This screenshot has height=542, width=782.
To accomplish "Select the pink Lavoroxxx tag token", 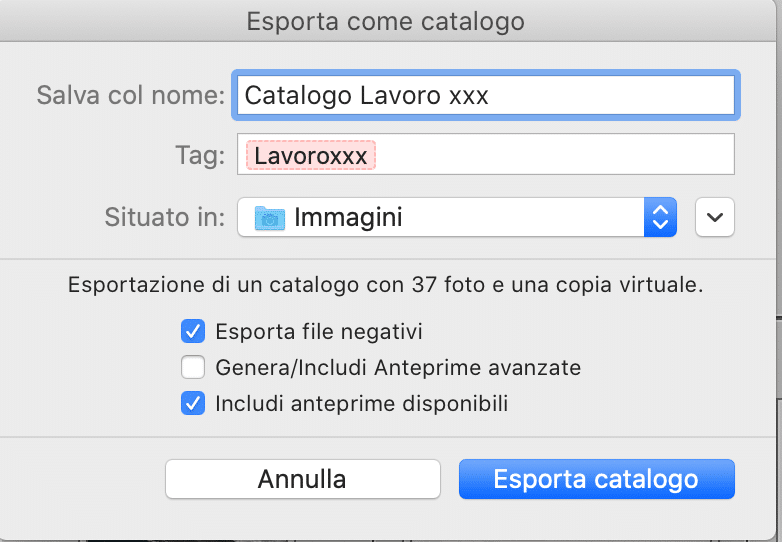I will tap(311, 156).
